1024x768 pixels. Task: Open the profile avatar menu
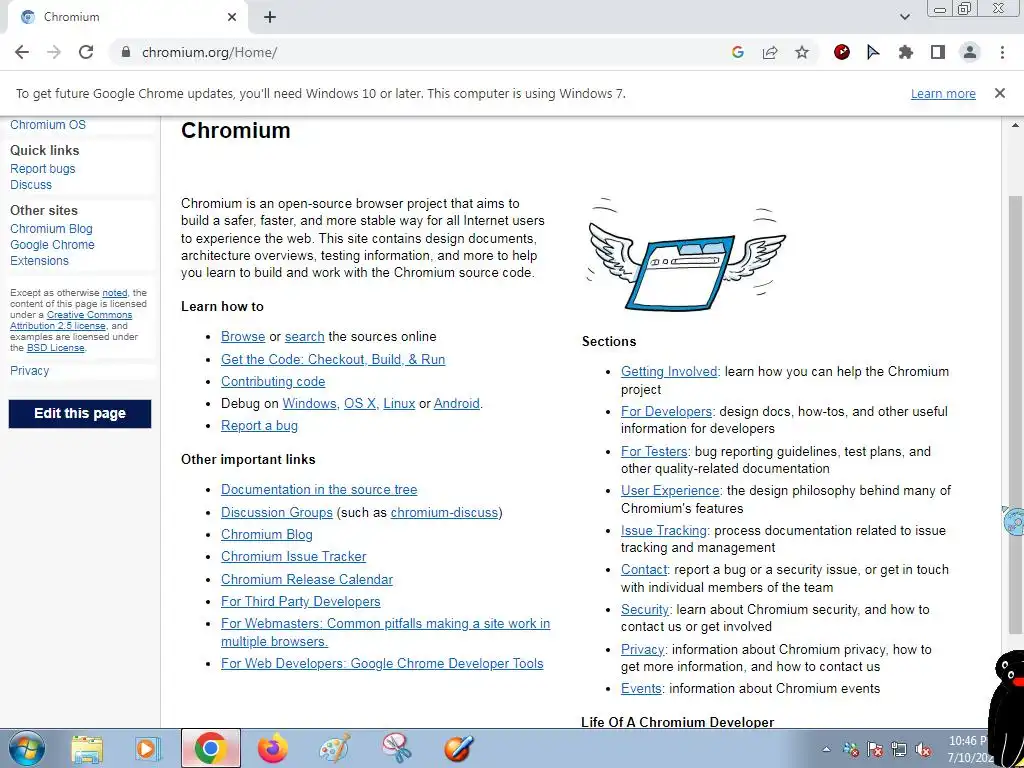(970, 52)
